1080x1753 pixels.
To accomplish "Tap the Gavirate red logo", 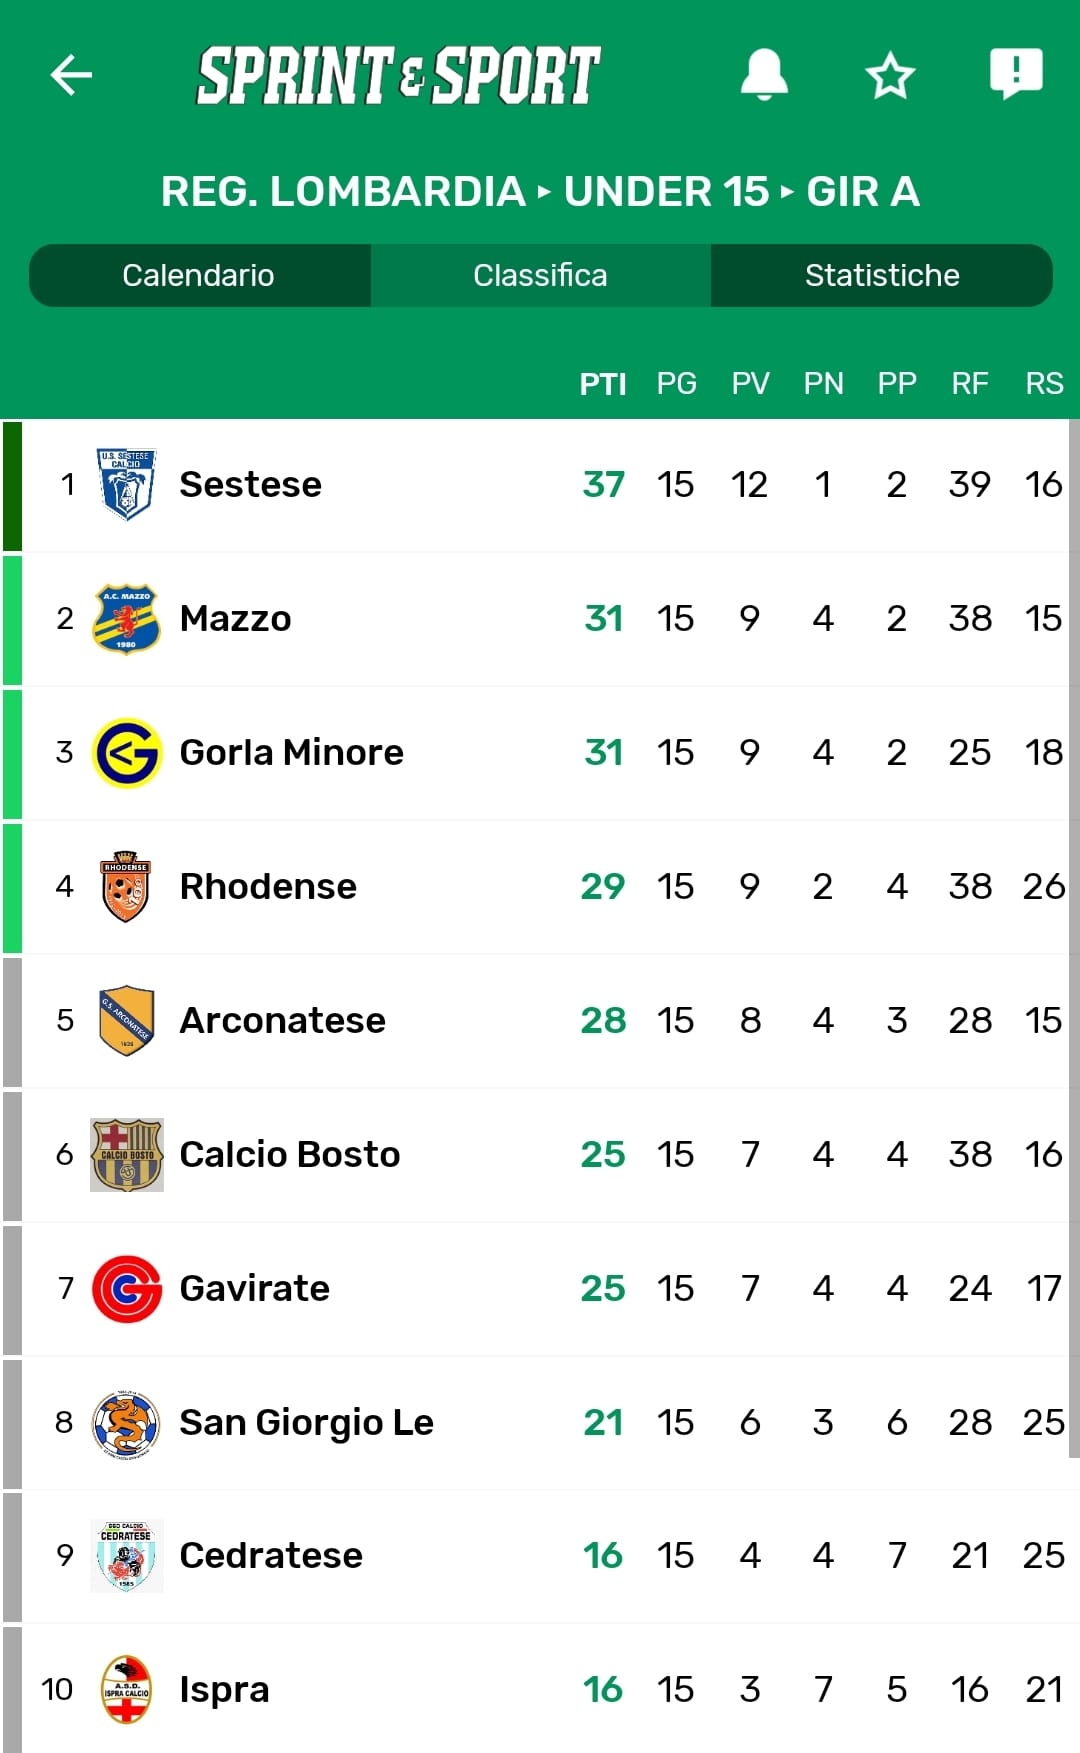I will [126, 1289].
